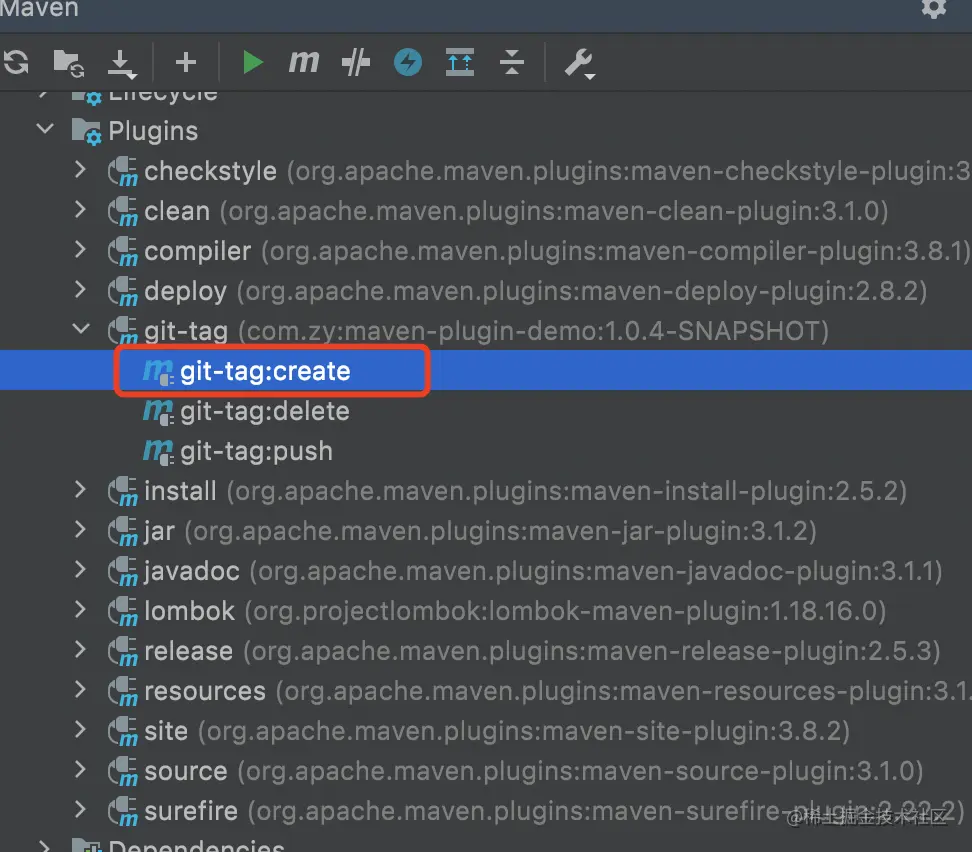Click the git-tag:push goal icon

point(158,451)
